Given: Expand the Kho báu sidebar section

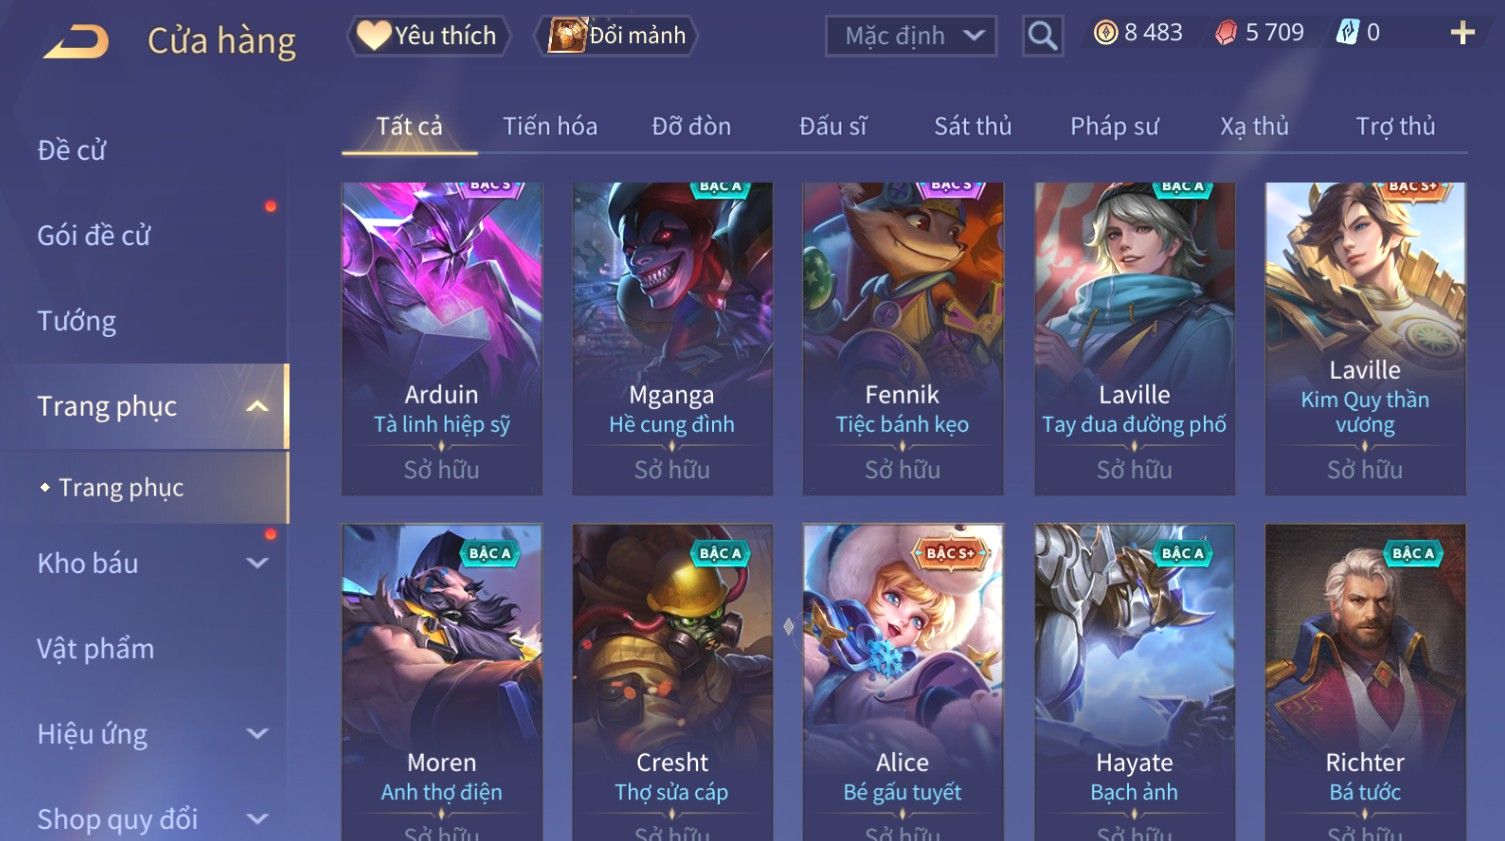Looking at the screenshot, I should (257, 563).
